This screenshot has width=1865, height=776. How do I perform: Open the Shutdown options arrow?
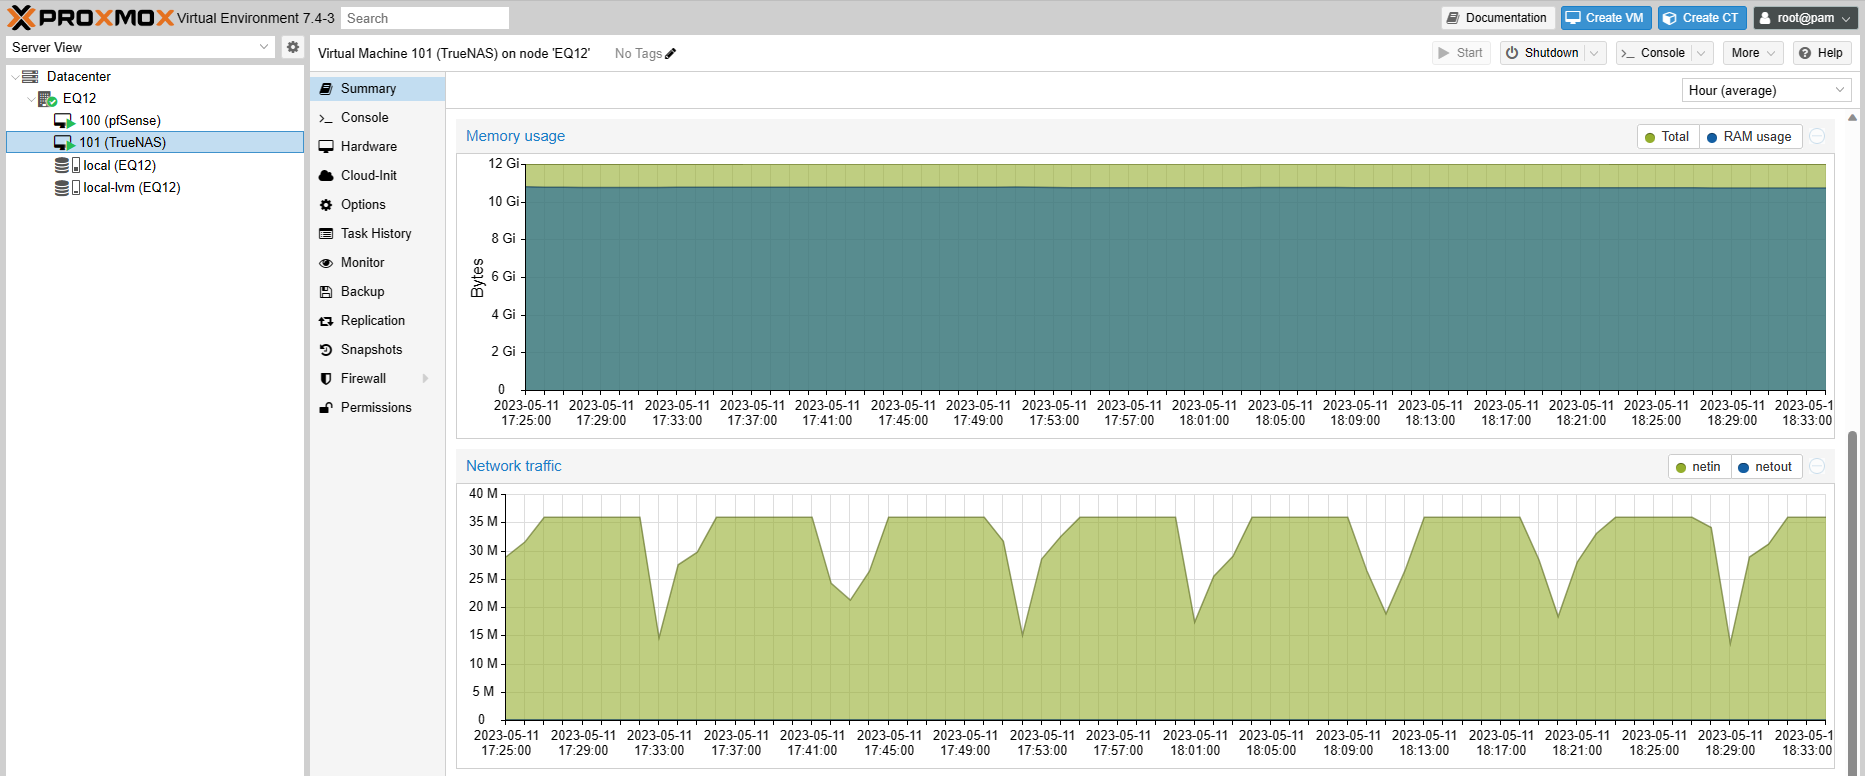(1595, 53)
